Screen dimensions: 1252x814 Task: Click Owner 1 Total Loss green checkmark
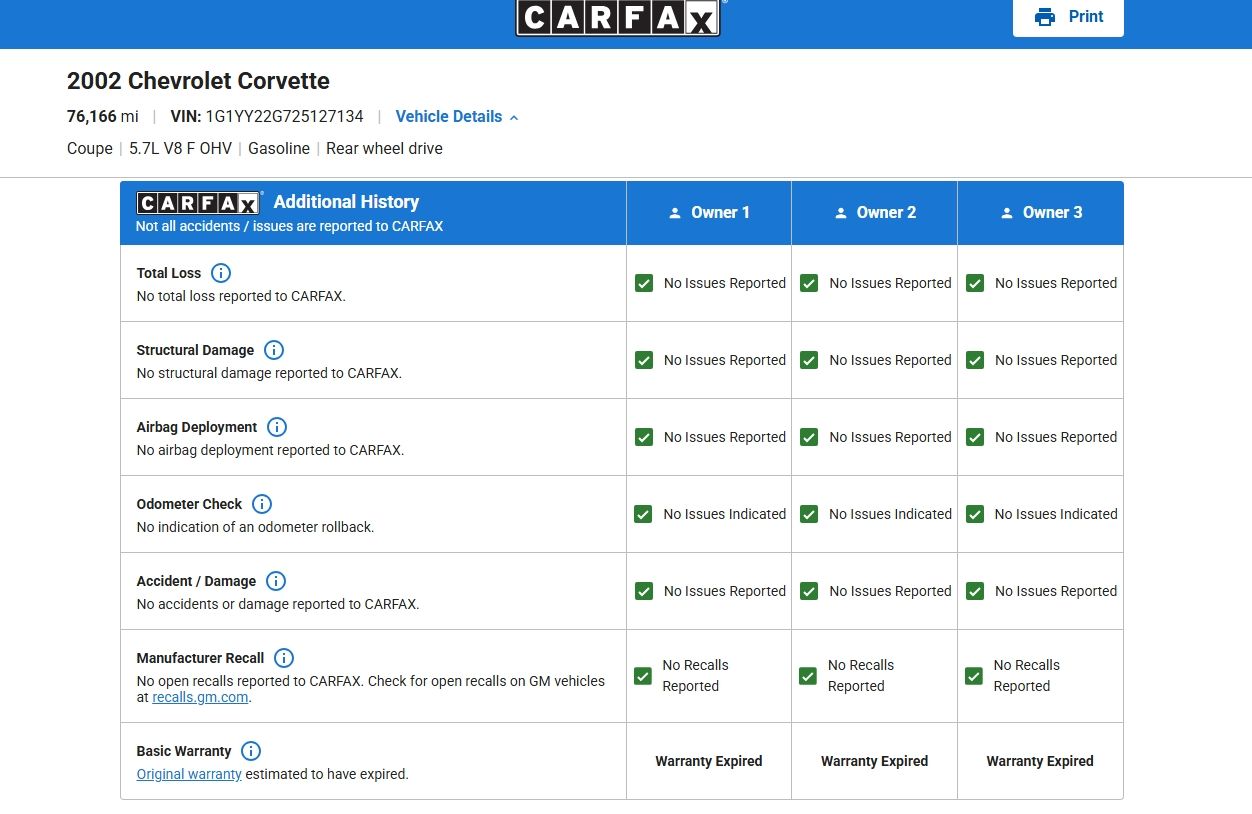click(x=644, y=283)
